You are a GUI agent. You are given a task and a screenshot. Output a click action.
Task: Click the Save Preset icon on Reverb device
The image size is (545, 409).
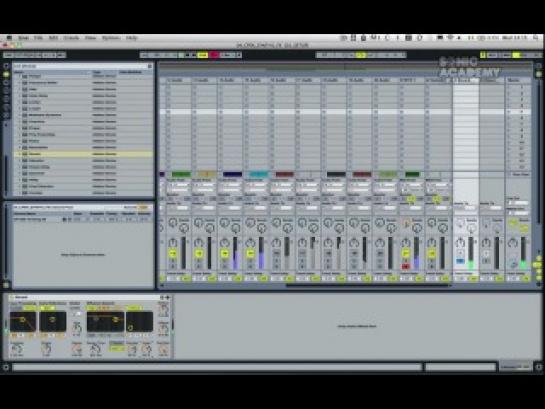coord(168,297)
